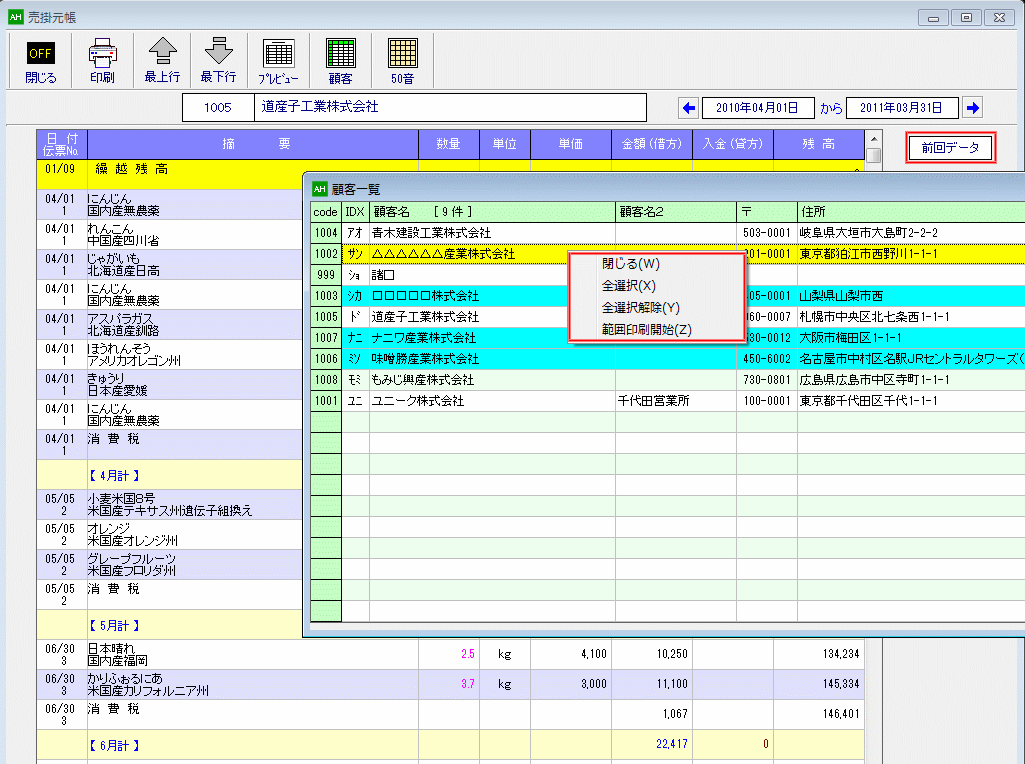
Task: Click the right blue arrow after end date
Action: (973, 108)
